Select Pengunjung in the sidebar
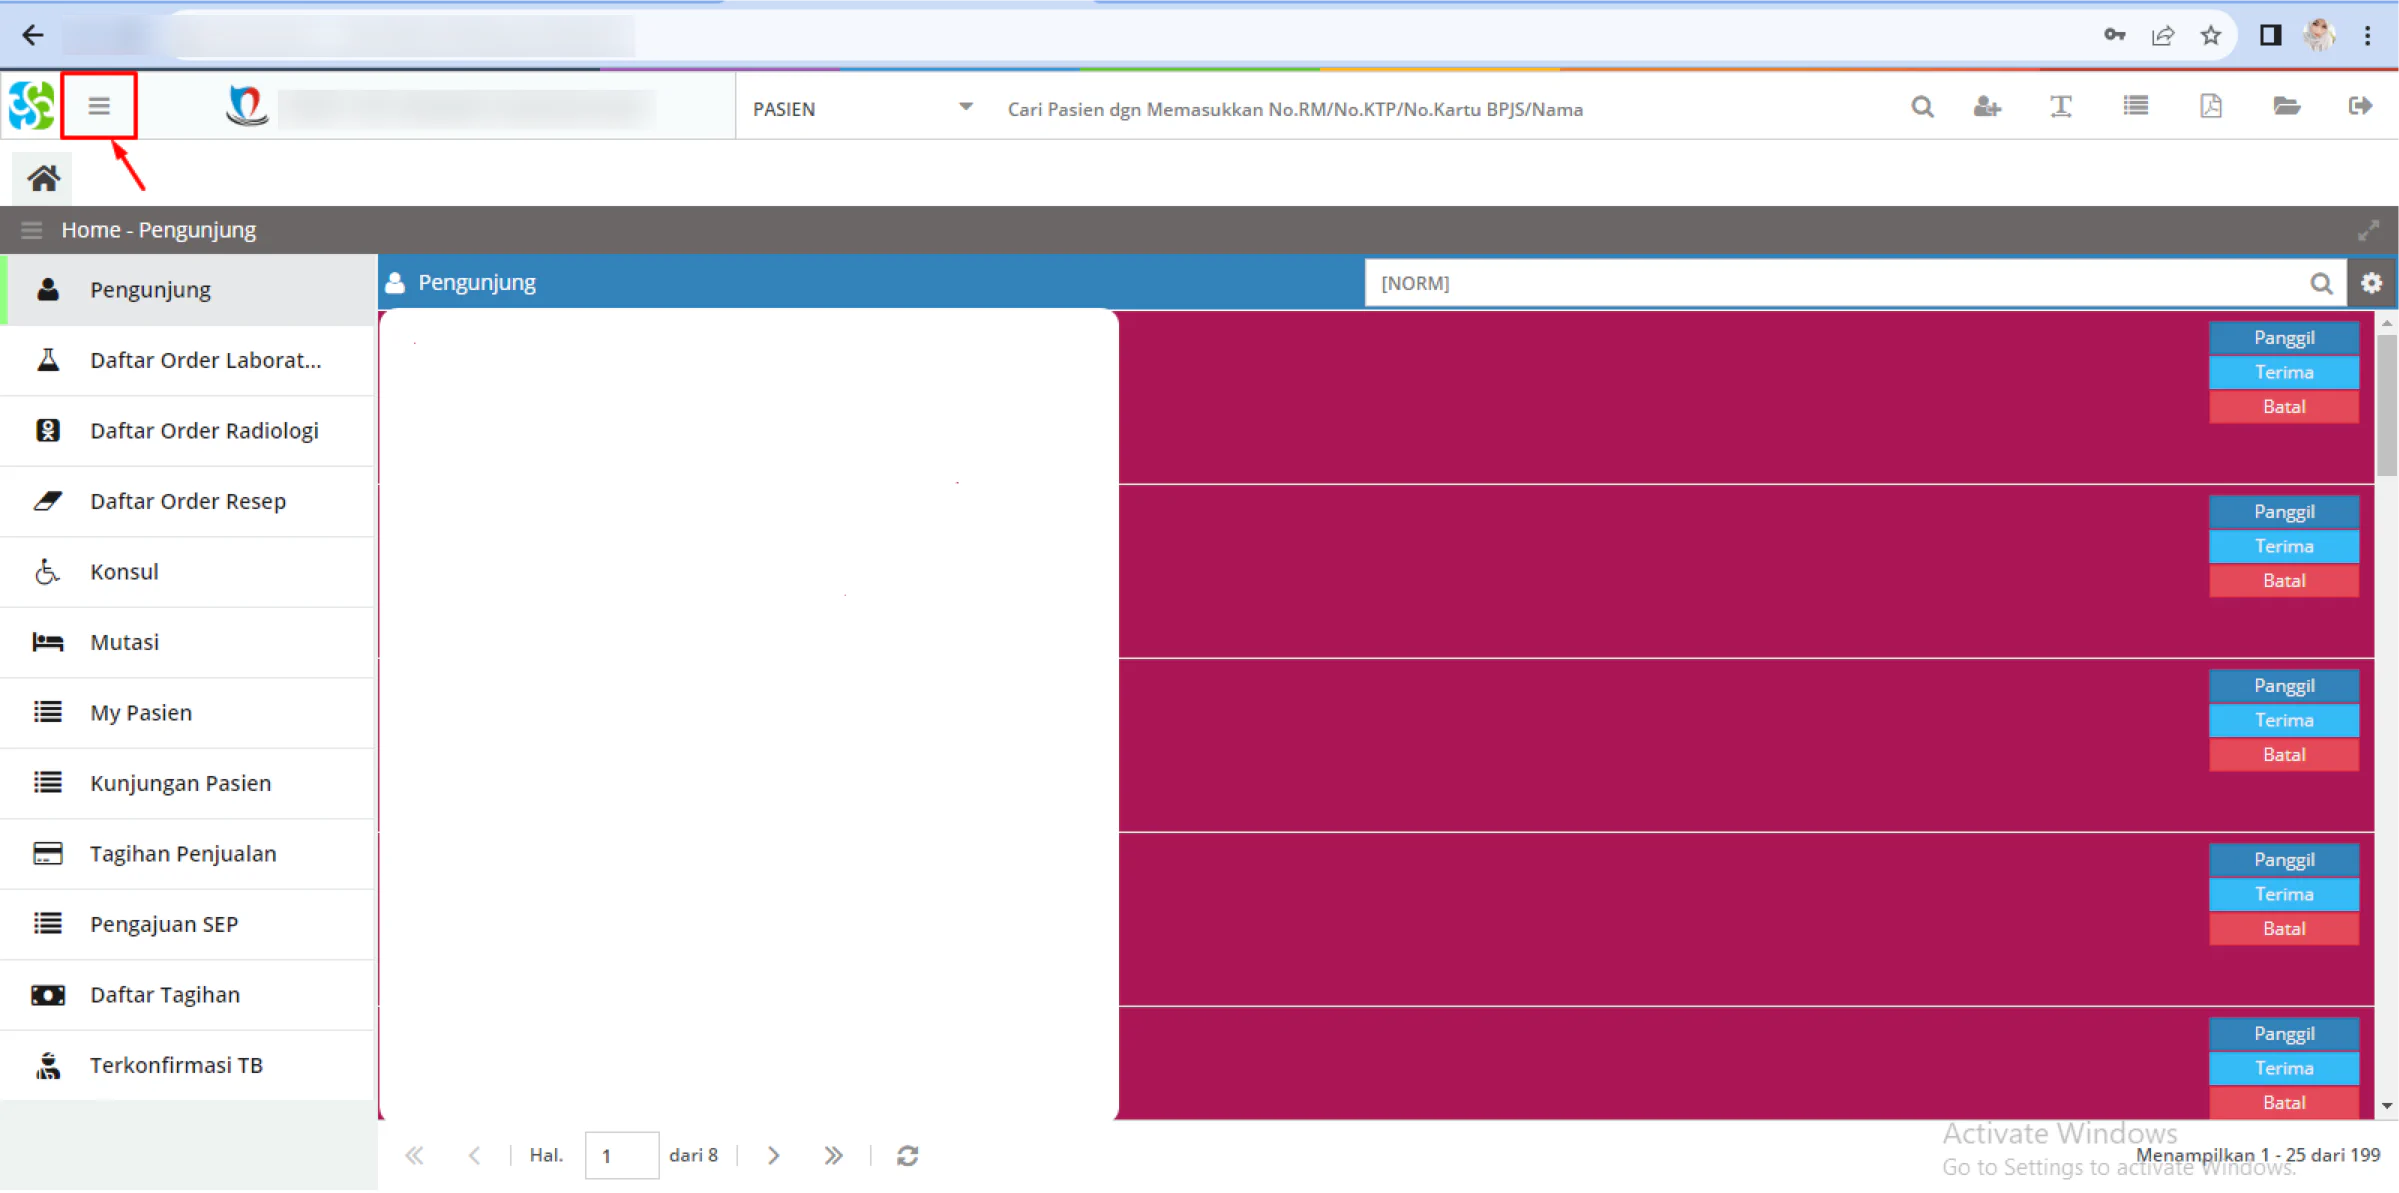Image resolution: width=2399 pixels, height=1193 pixels. tap(188, 290)
